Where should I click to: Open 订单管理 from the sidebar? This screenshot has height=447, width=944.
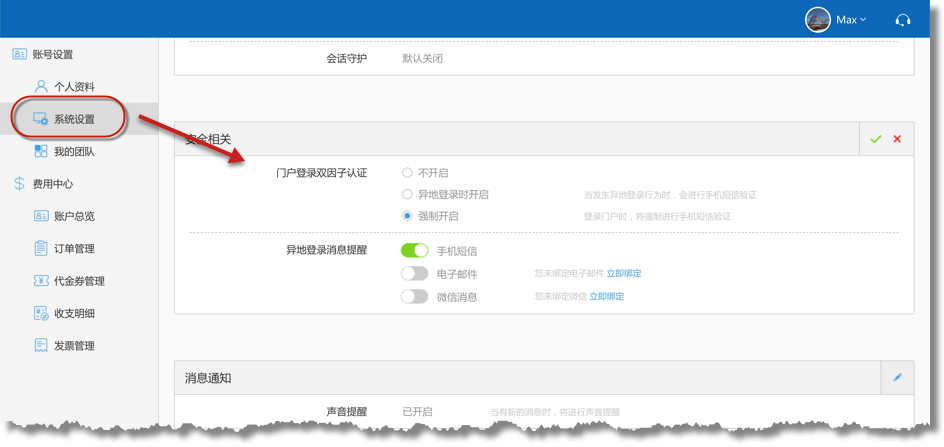(x=74, y=249)
